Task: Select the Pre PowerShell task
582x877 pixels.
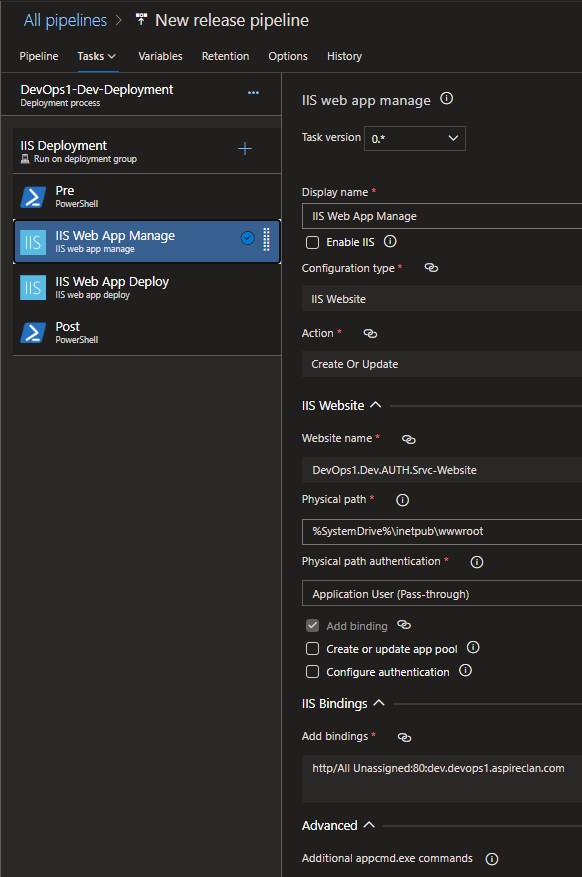Action: [x=146, y=196]
